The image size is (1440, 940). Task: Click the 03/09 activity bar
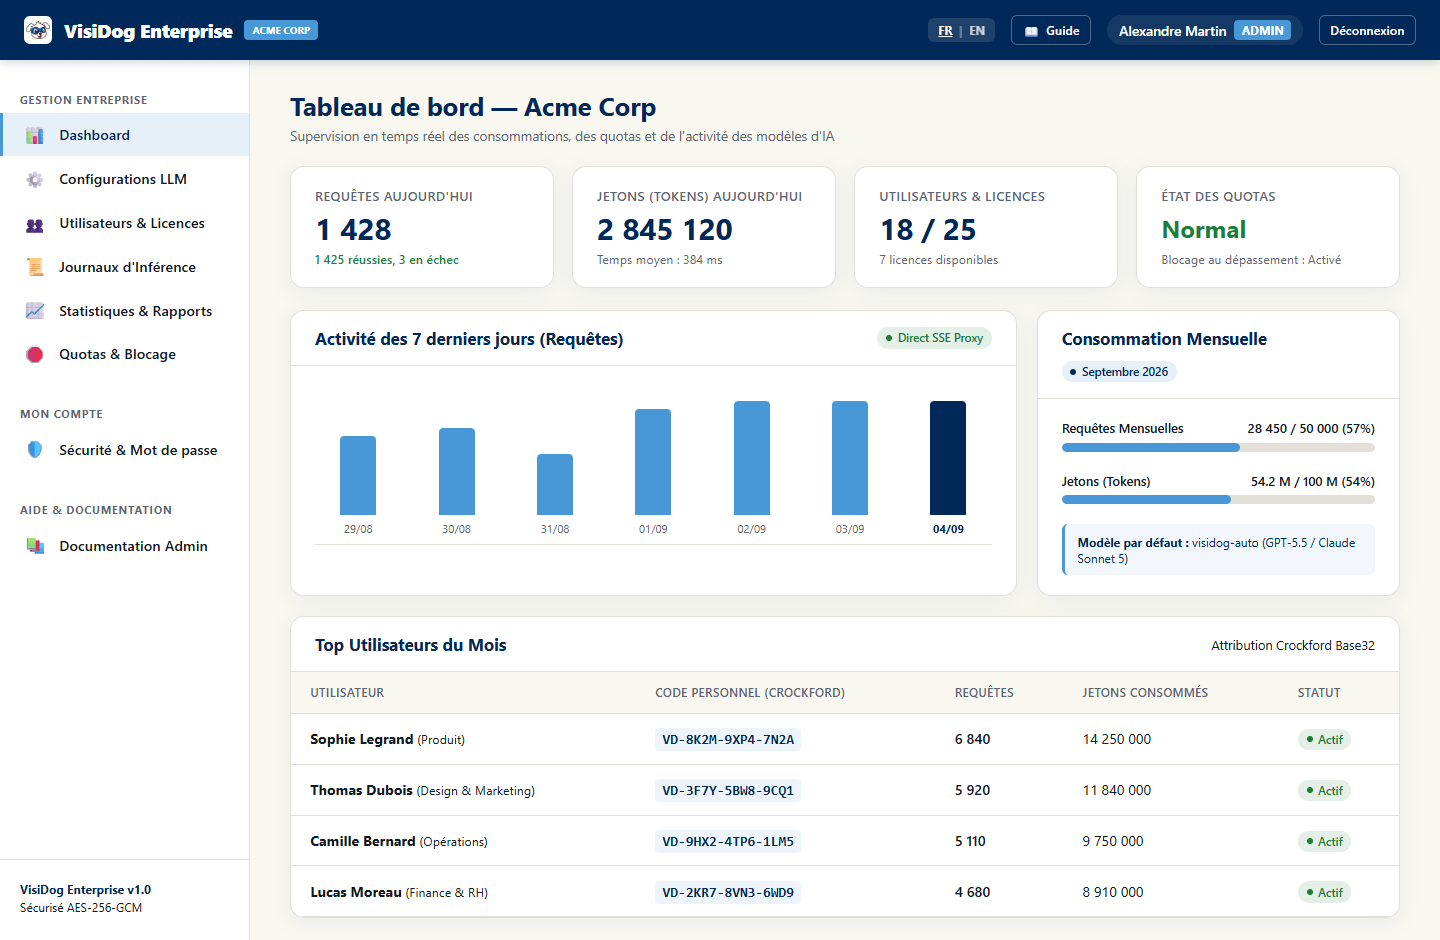[850, 458]
